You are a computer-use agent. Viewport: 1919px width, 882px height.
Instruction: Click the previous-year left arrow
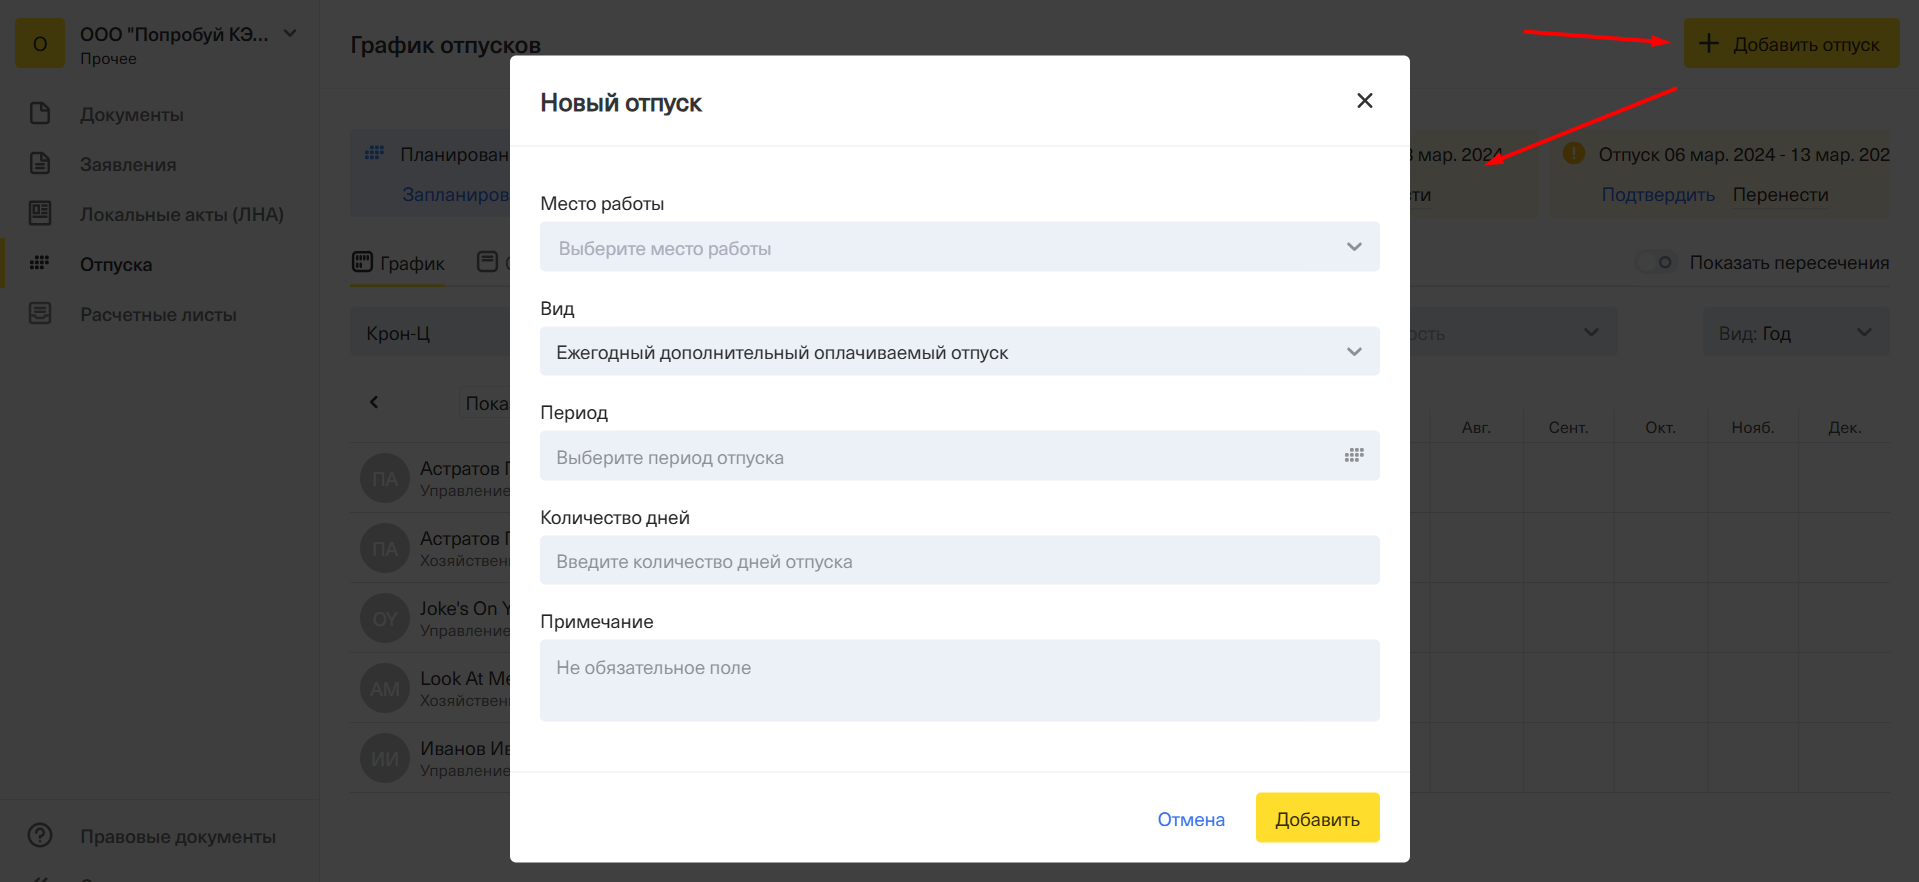(374, 402)
